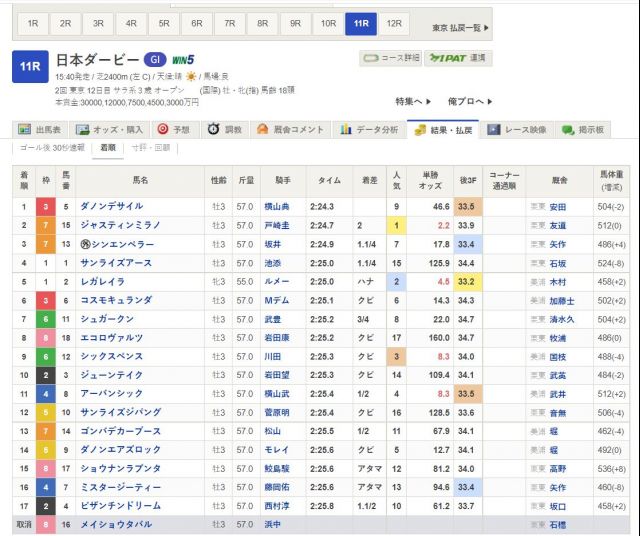The image size is (640, 536).
Task: Open jockey 戸崎圭 profile link
Action: (277, 225)
